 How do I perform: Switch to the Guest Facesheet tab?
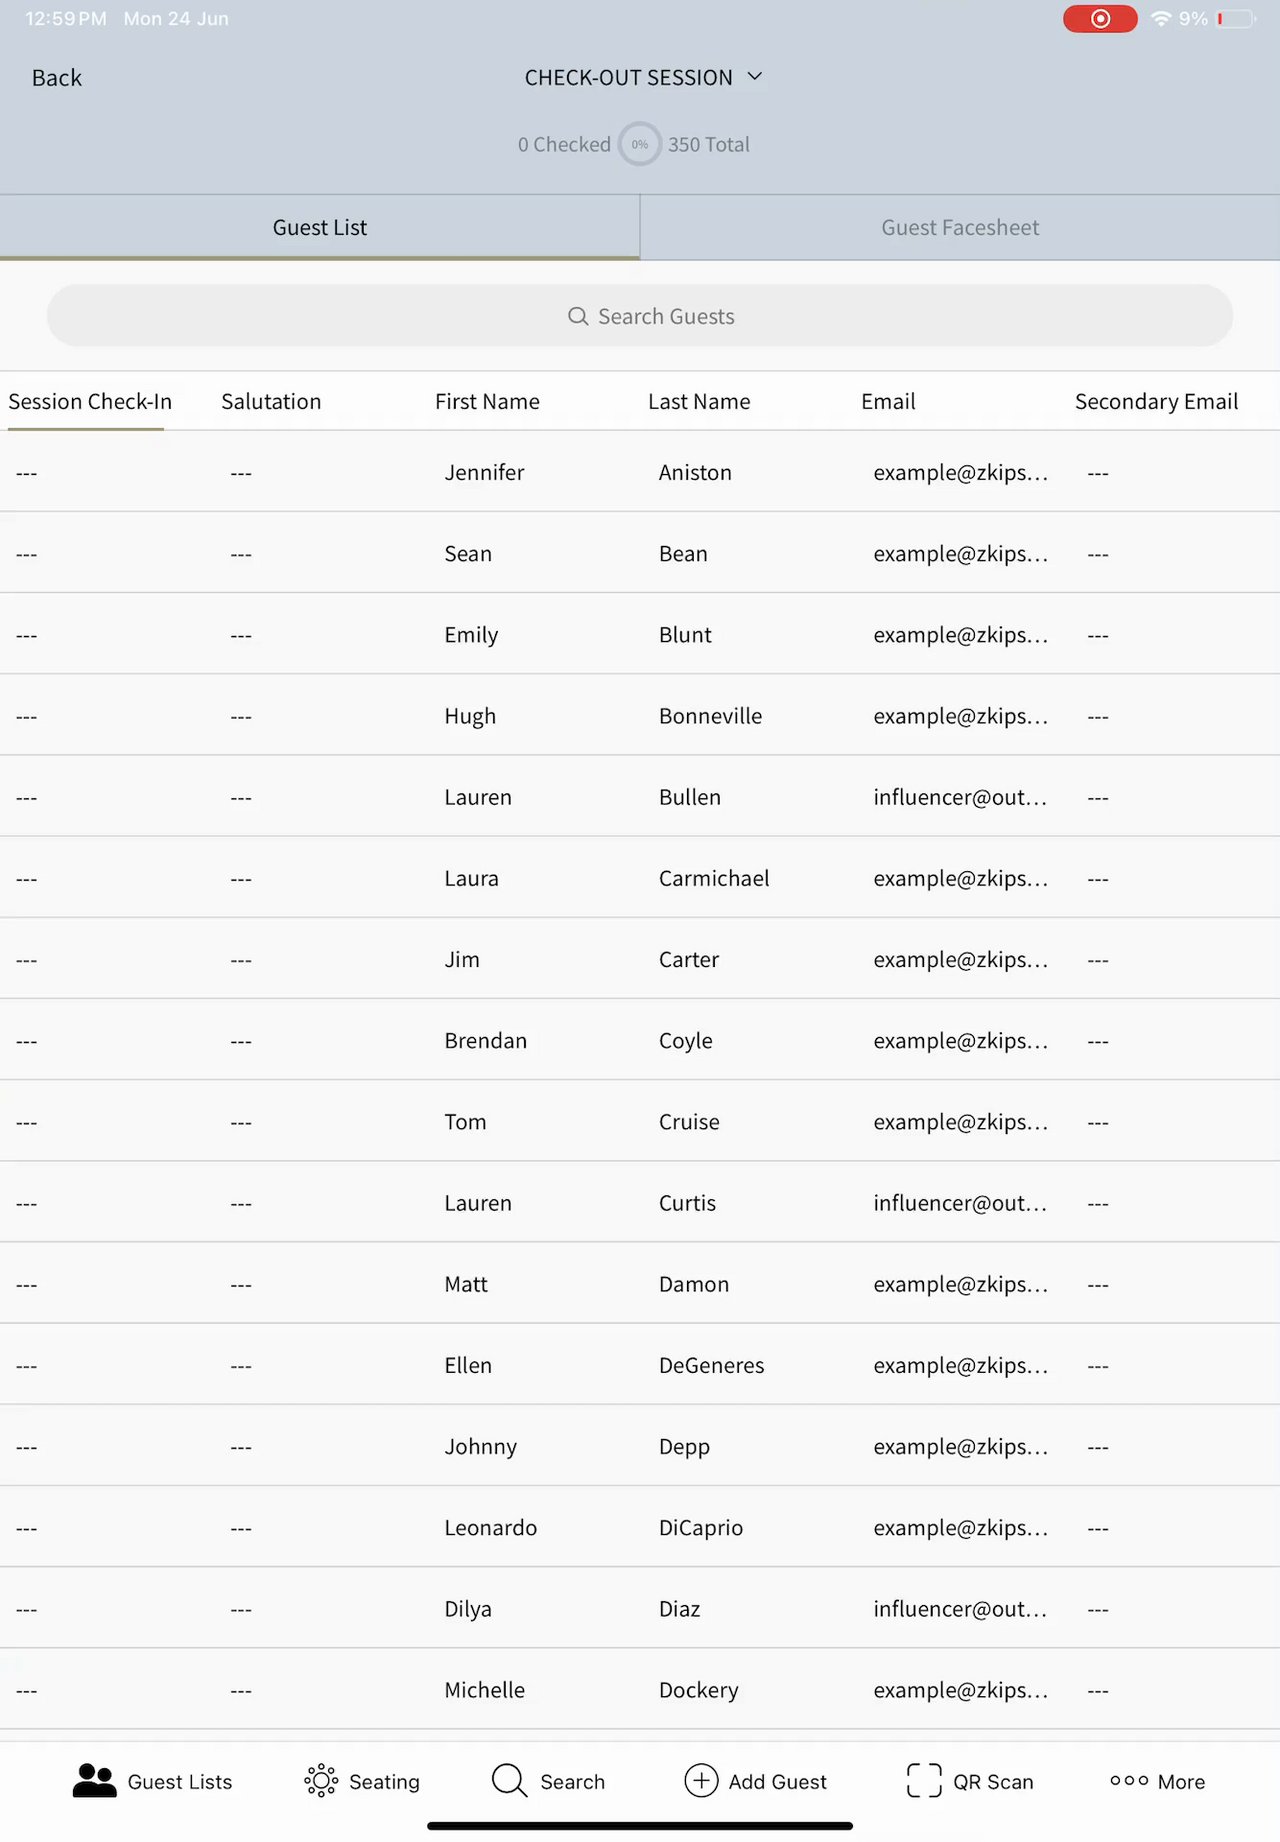click(960, 228)
